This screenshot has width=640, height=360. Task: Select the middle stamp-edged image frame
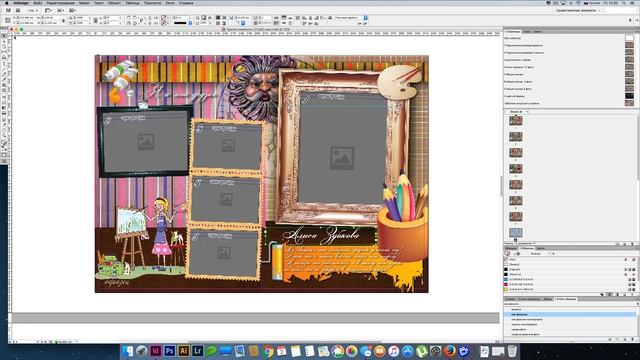pos(225,200)
